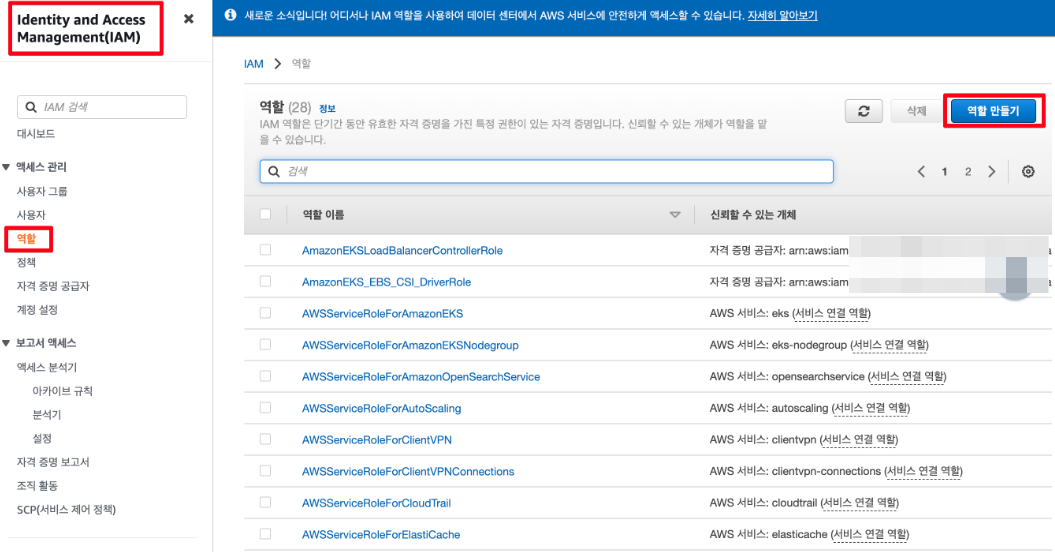Open 설정 under access analyzer

point(42,438)
